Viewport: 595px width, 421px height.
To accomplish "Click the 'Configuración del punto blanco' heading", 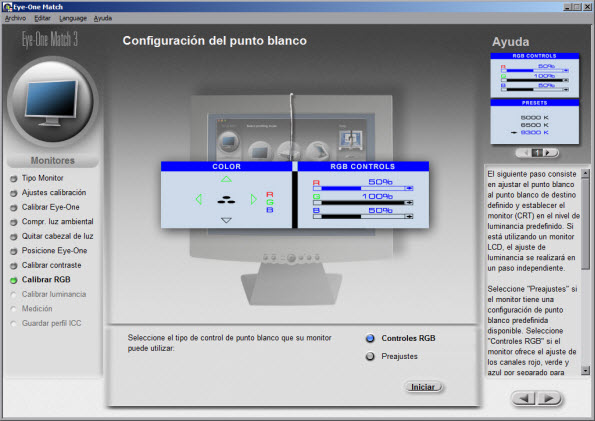I will click(x=214, y=41).
